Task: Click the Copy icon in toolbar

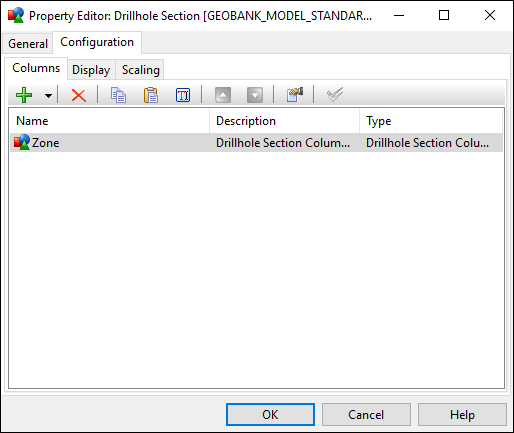Action: [118, 95]
